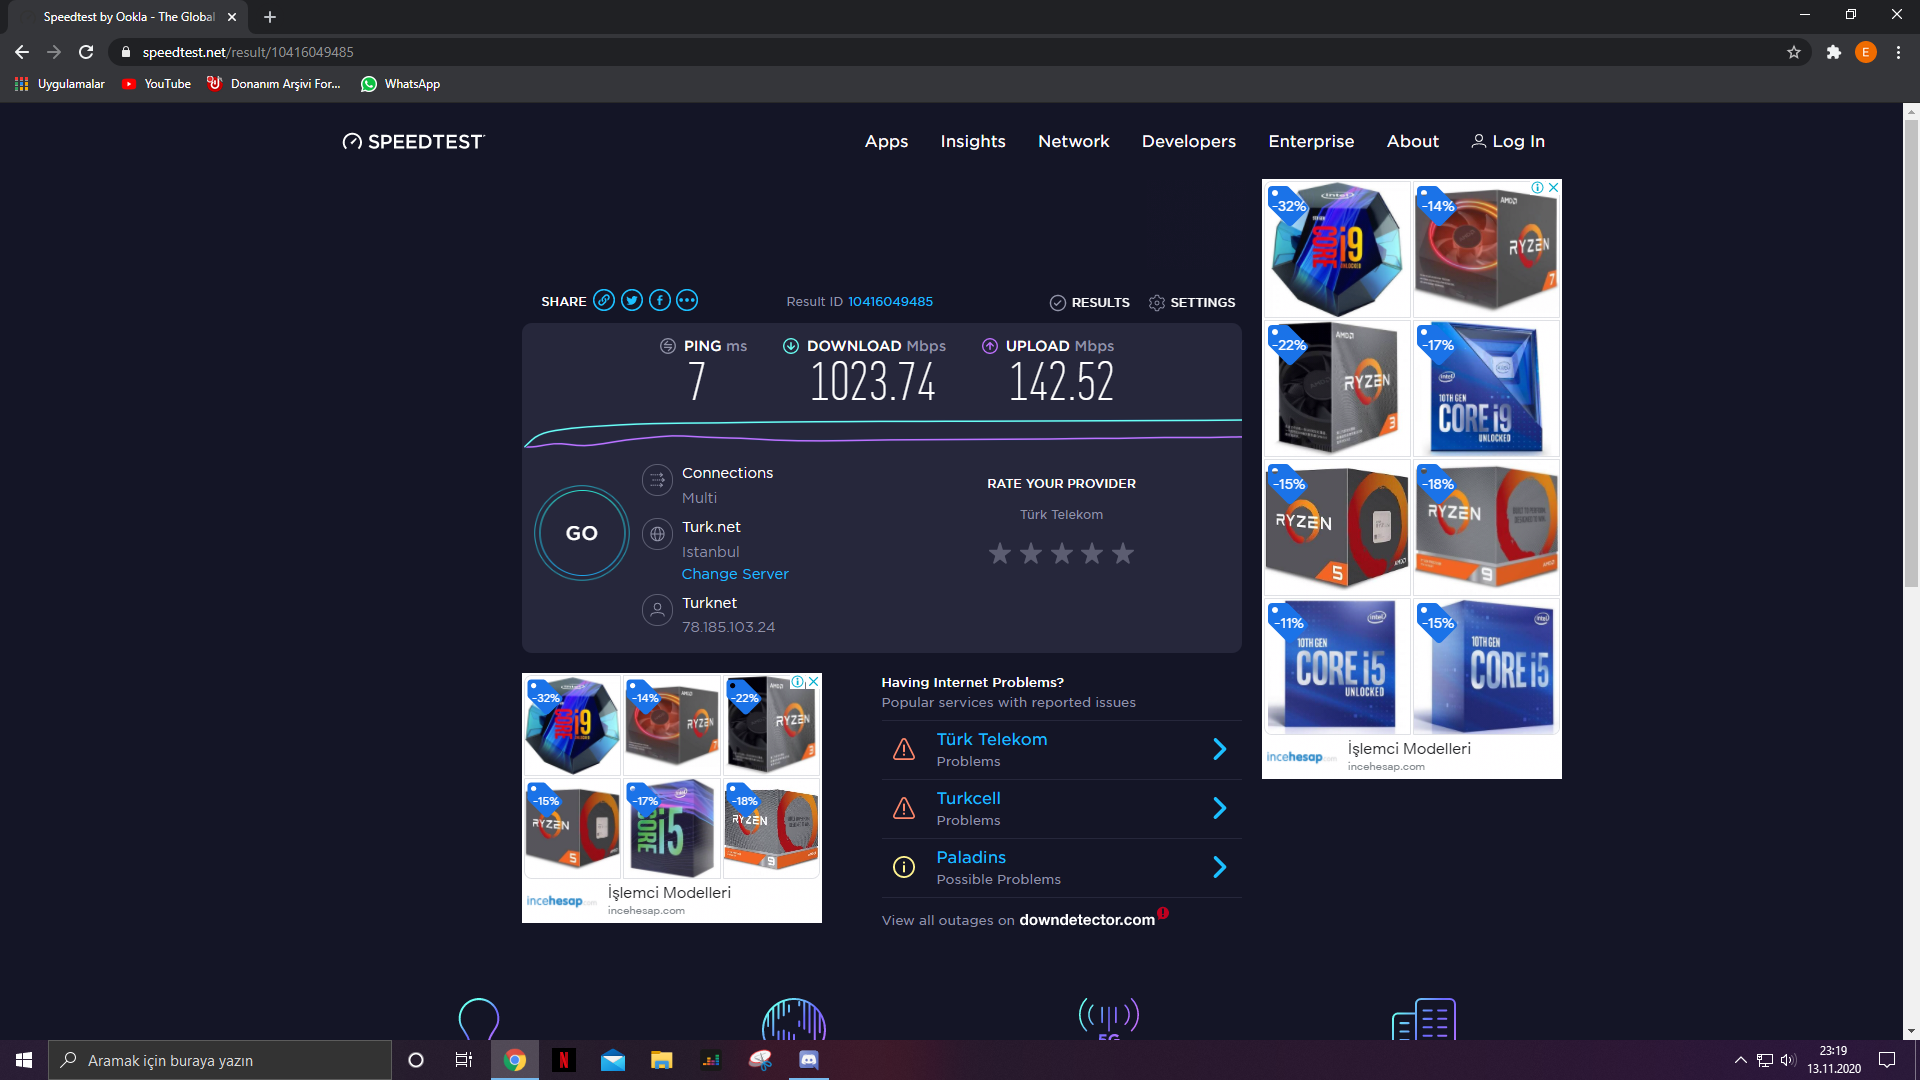Open the Network menu item
Screen dimensions: 1920x1080
tap(1073, 141)
